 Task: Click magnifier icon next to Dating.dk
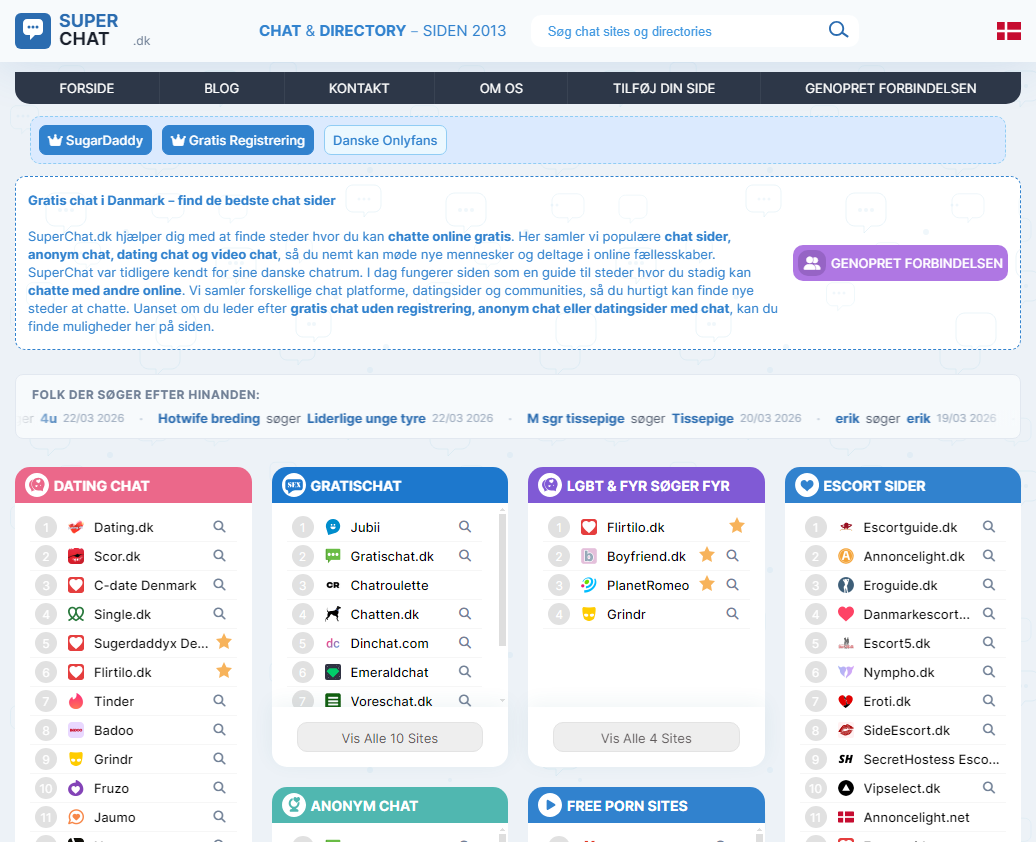(x=219, y=527)
